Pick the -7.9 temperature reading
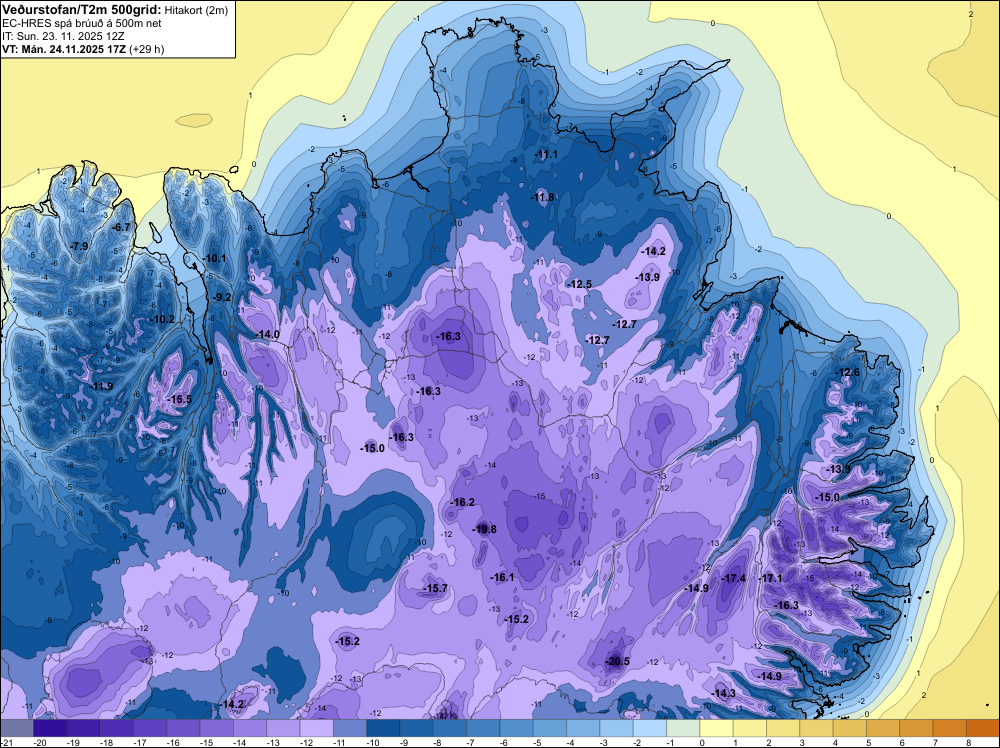1000x748 pixels. point(80,247)
